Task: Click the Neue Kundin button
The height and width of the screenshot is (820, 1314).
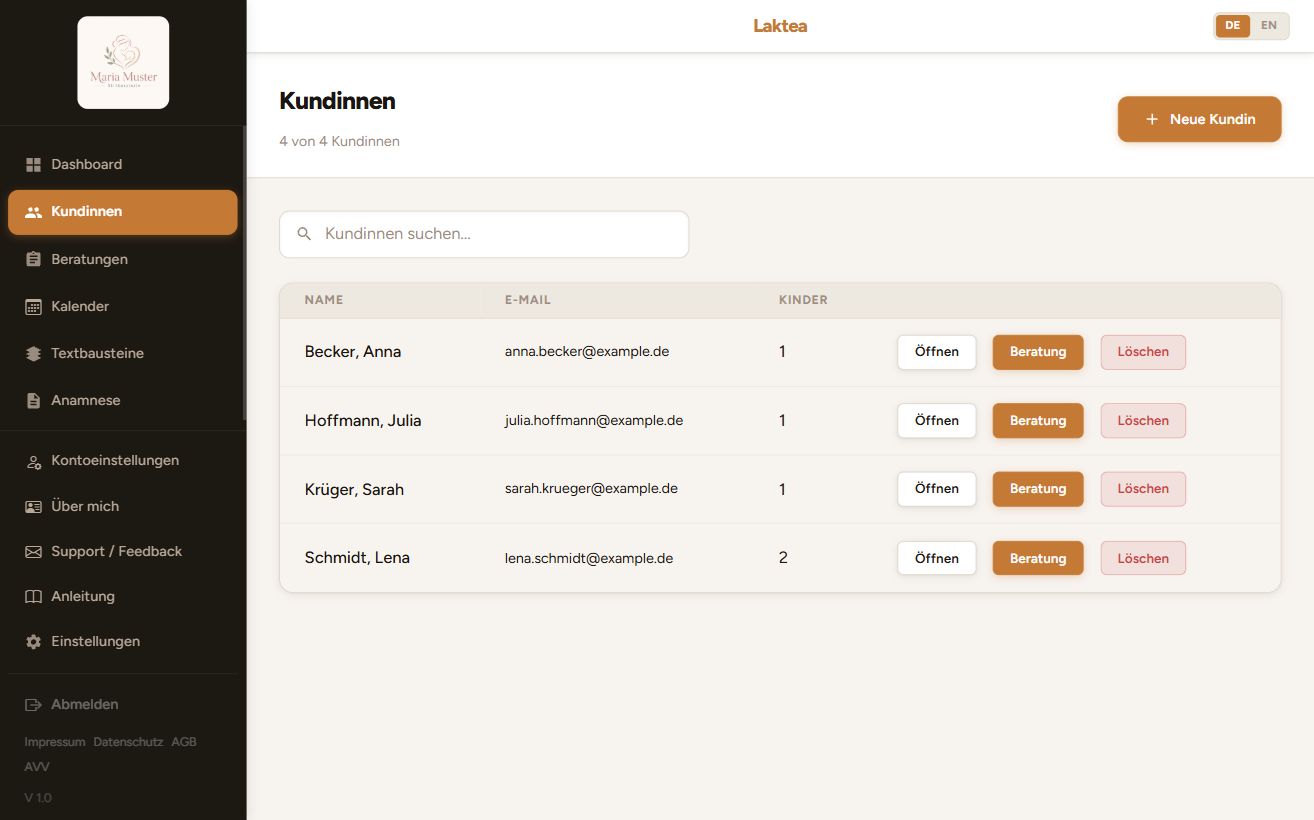Action: [1199, 119]
